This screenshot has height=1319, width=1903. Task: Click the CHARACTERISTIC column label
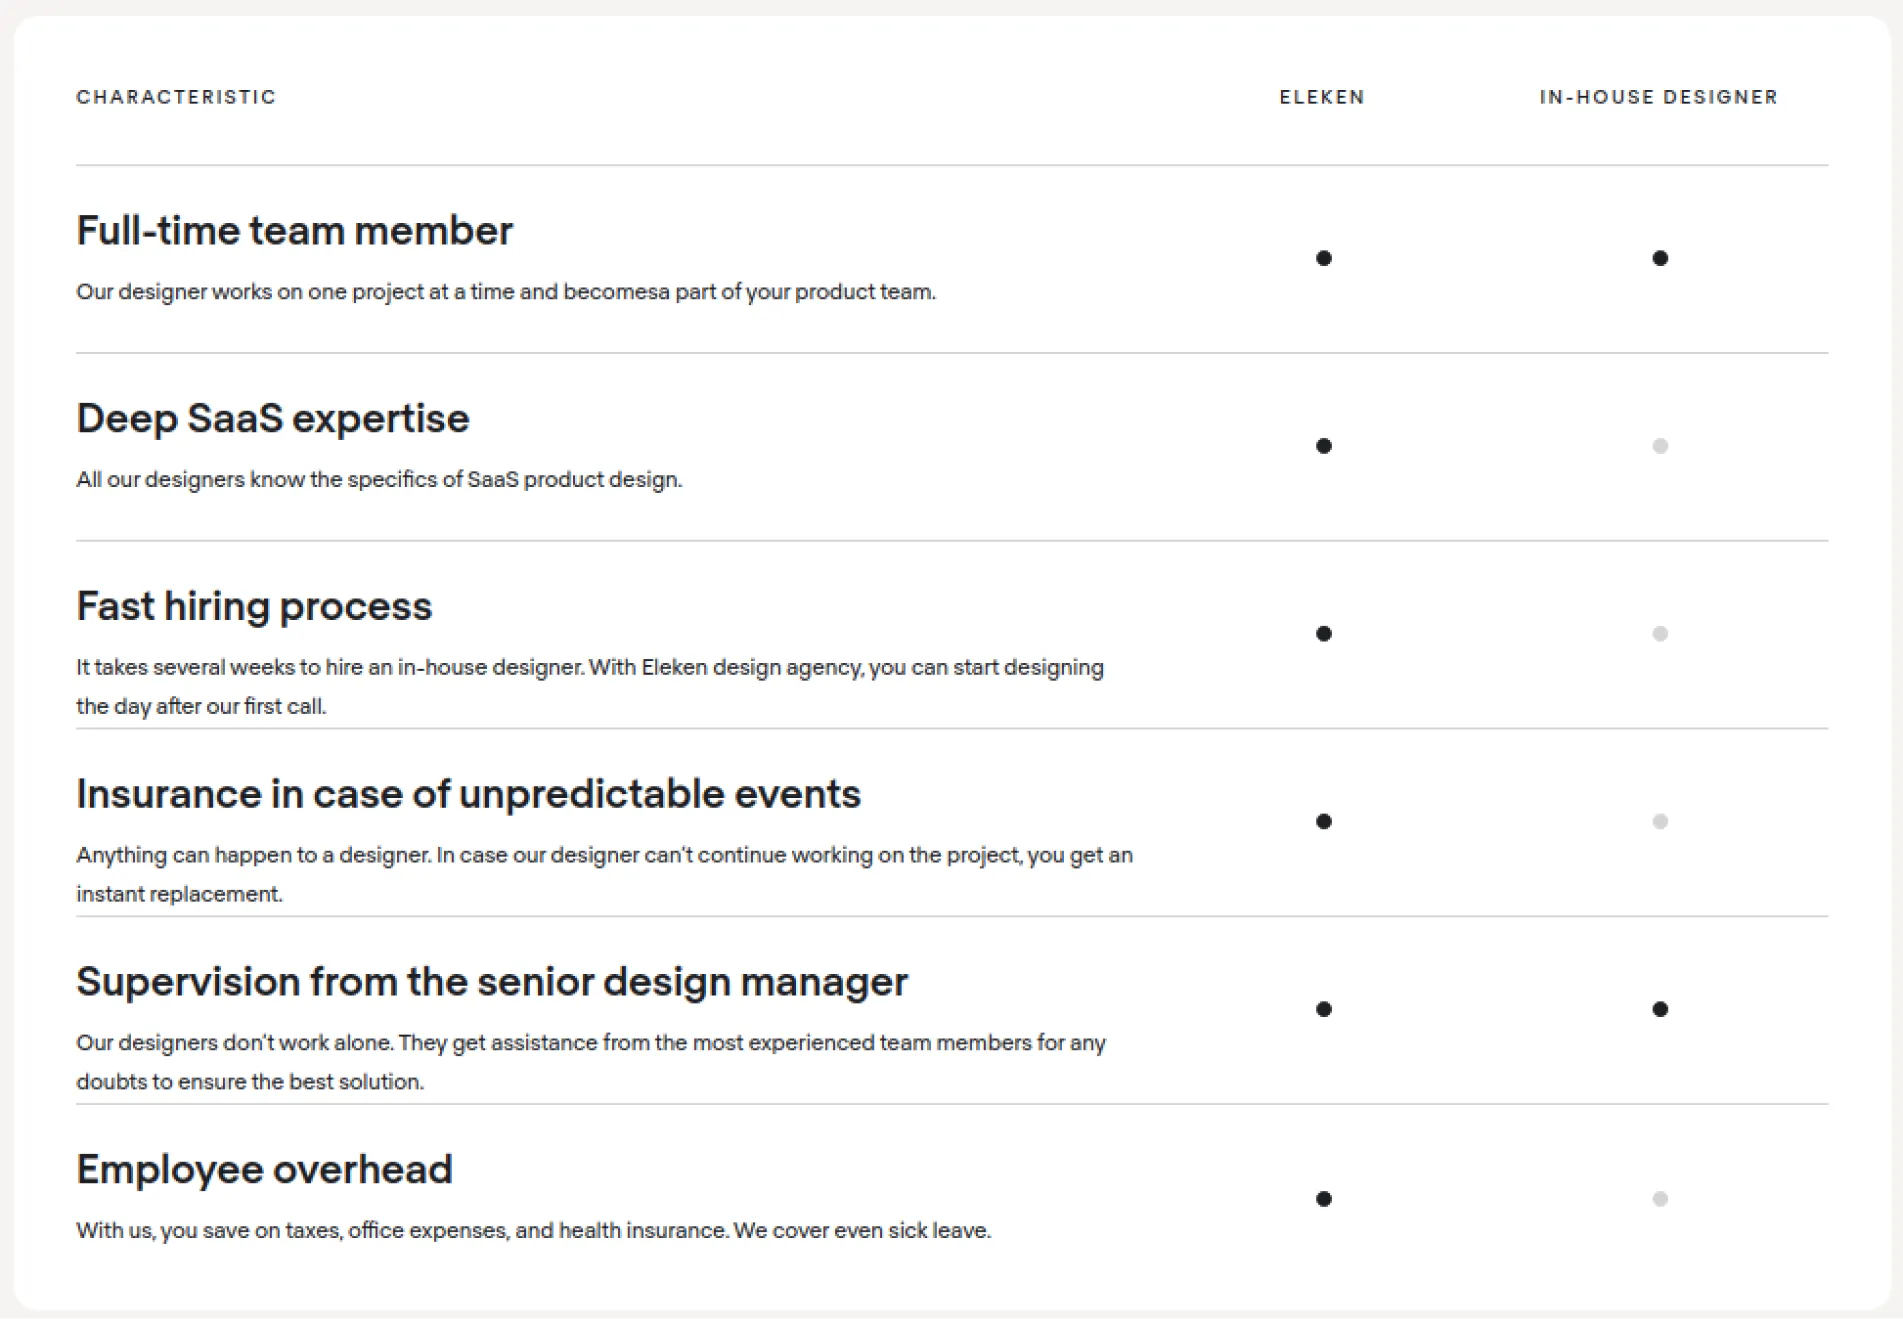(176, 97)
